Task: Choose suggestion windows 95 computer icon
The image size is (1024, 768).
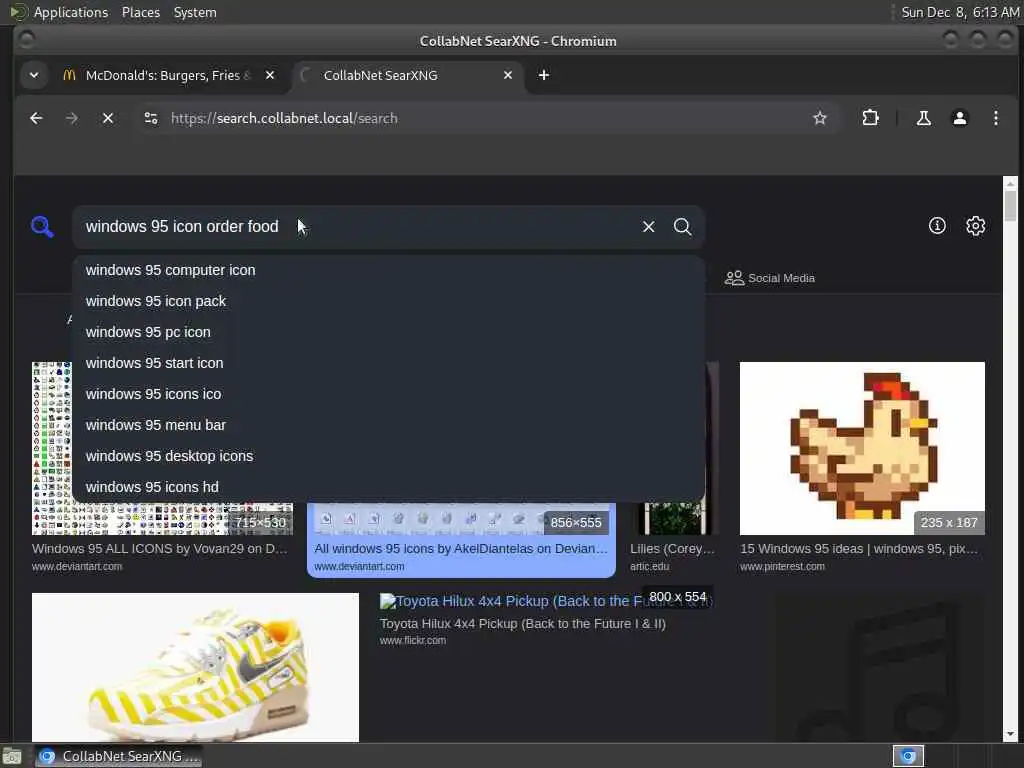Action: [x=389, y=270]
